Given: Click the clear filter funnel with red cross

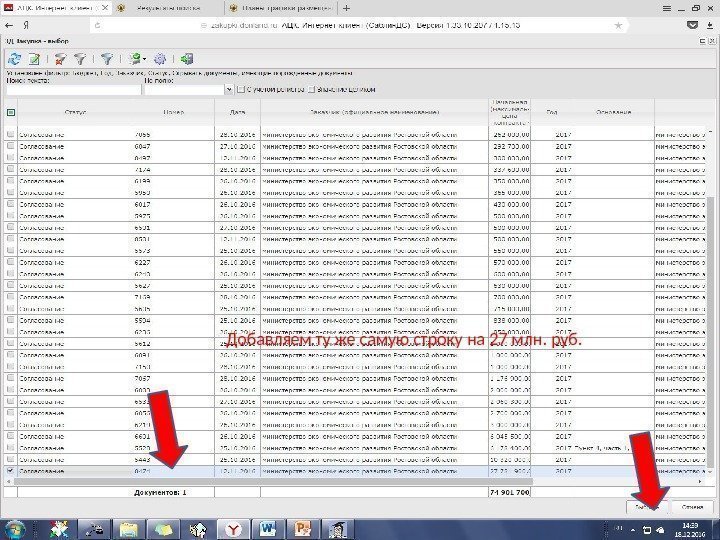Looking at the screenshot, I should coord(60,59).
